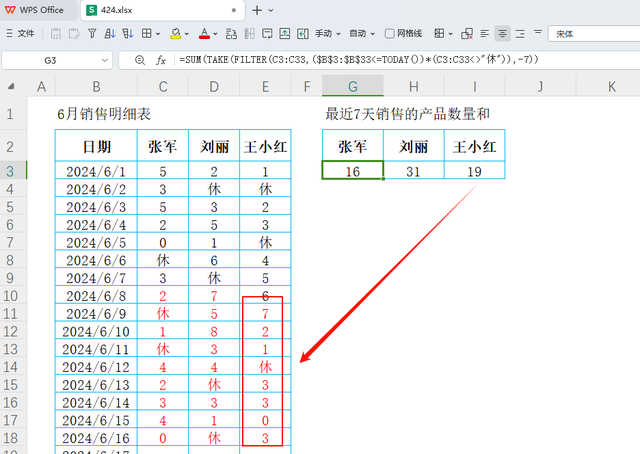Click the 王小红 header in column E

pyautogui.click(x=265, y=146)
